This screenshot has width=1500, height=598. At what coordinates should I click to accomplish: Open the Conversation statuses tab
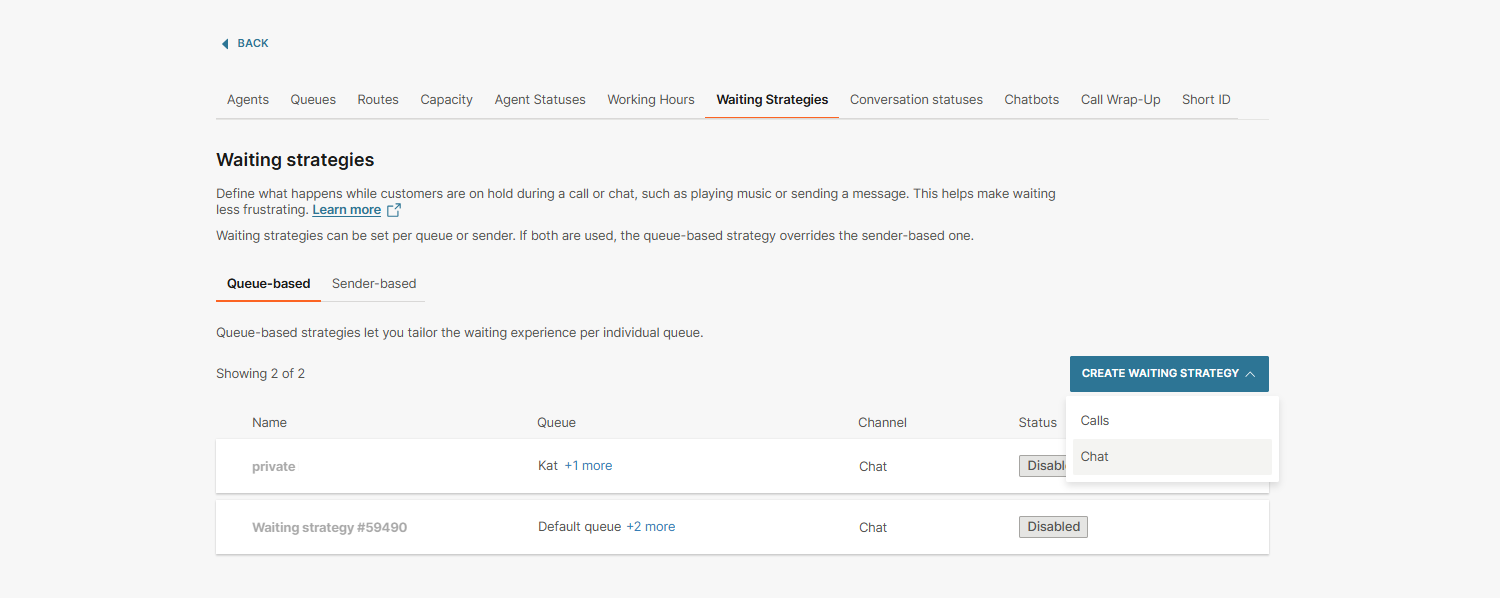916,100
